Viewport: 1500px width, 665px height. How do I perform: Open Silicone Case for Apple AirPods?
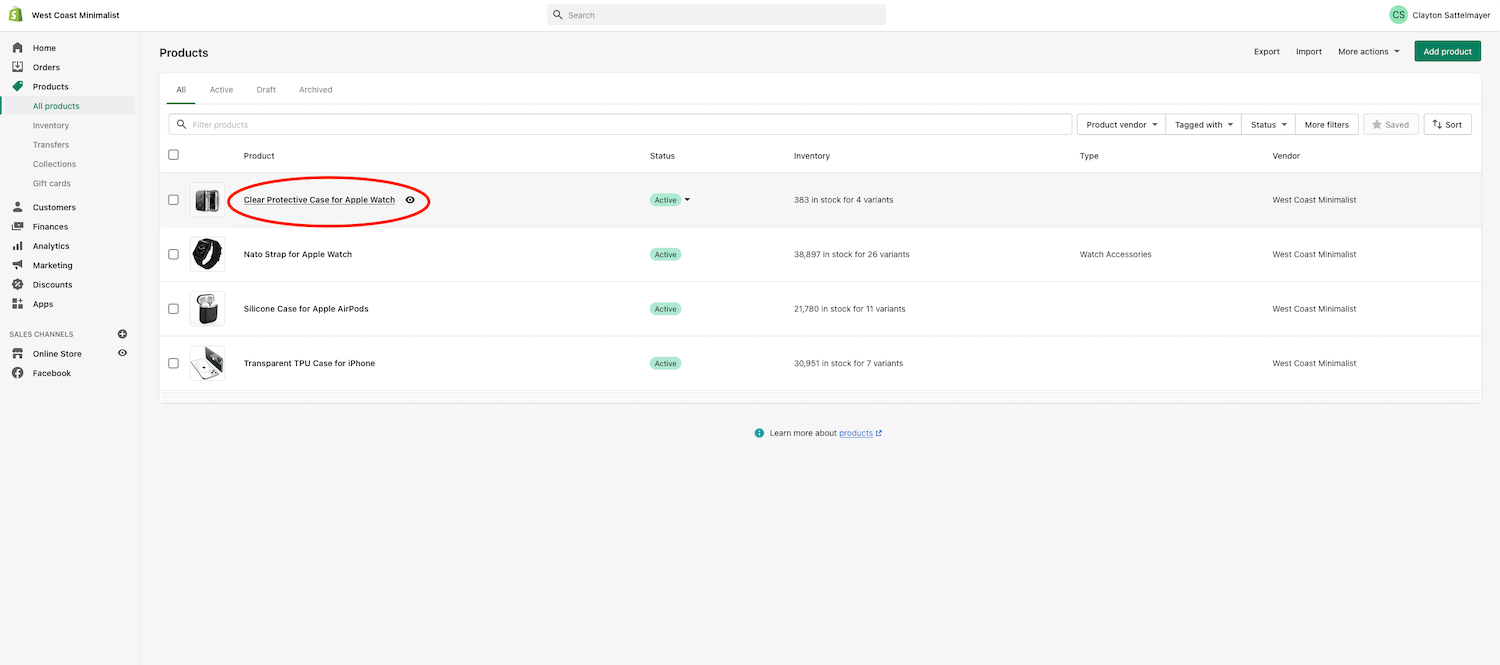tap(306, 309)
